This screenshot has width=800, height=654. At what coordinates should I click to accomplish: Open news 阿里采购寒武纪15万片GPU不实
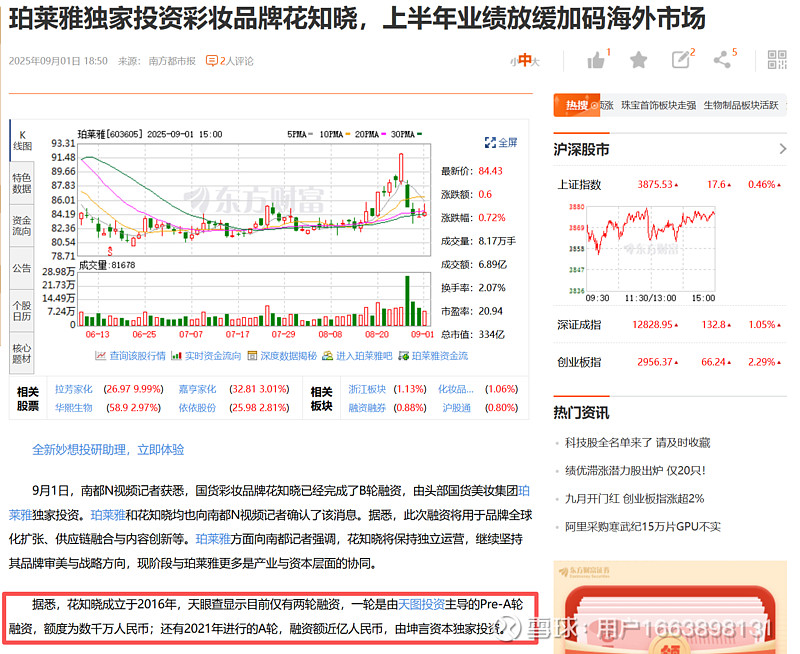pos(643,526)
